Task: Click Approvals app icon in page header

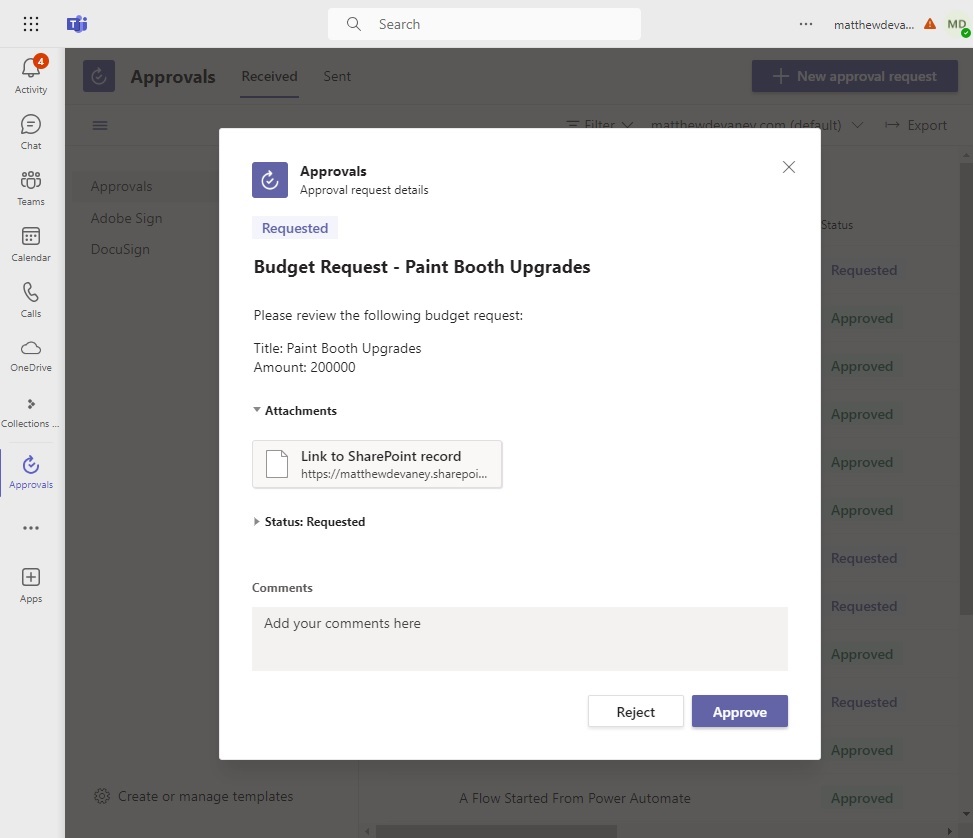Action: 99,76
